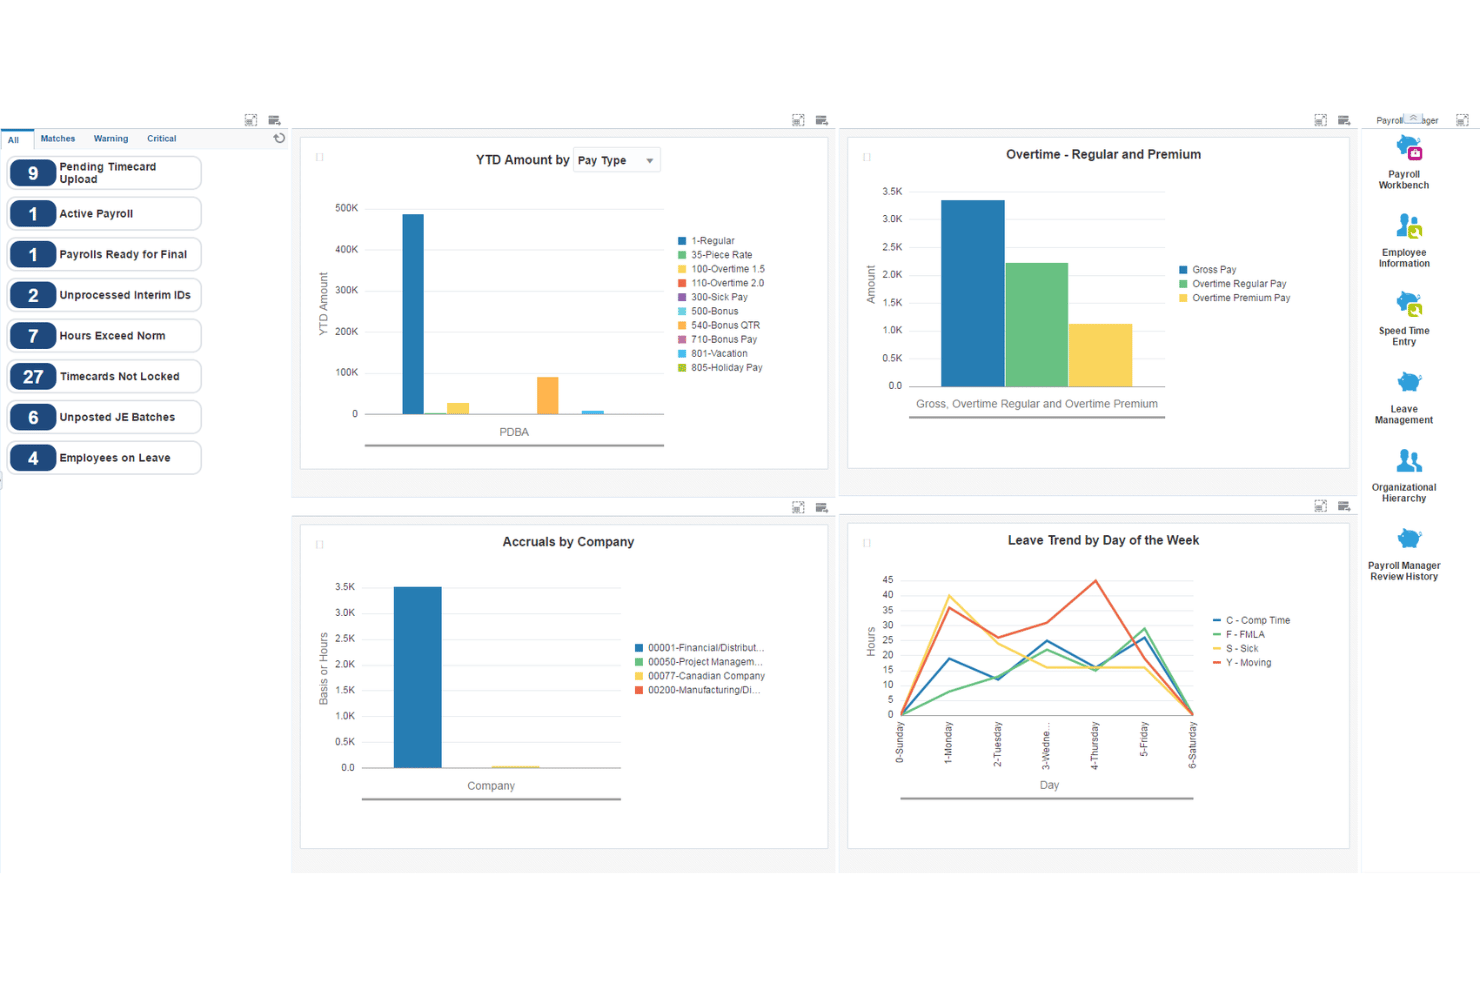This screenshot has width=1480, height=987.
Task: Toggle the 540-Bonus QTR legend entry
Action: pos(719,325)
